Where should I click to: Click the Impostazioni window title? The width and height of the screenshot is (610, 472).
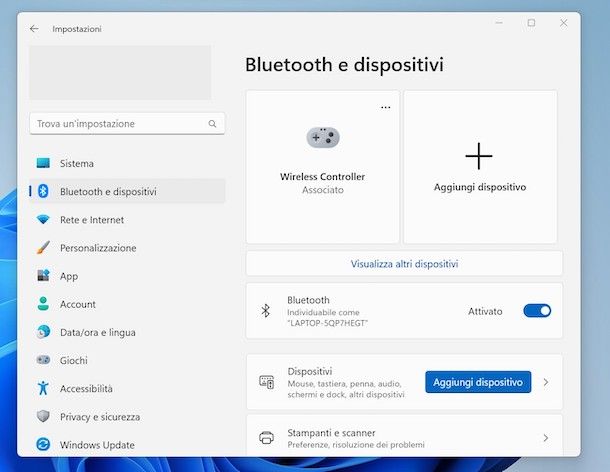[77, 29]
